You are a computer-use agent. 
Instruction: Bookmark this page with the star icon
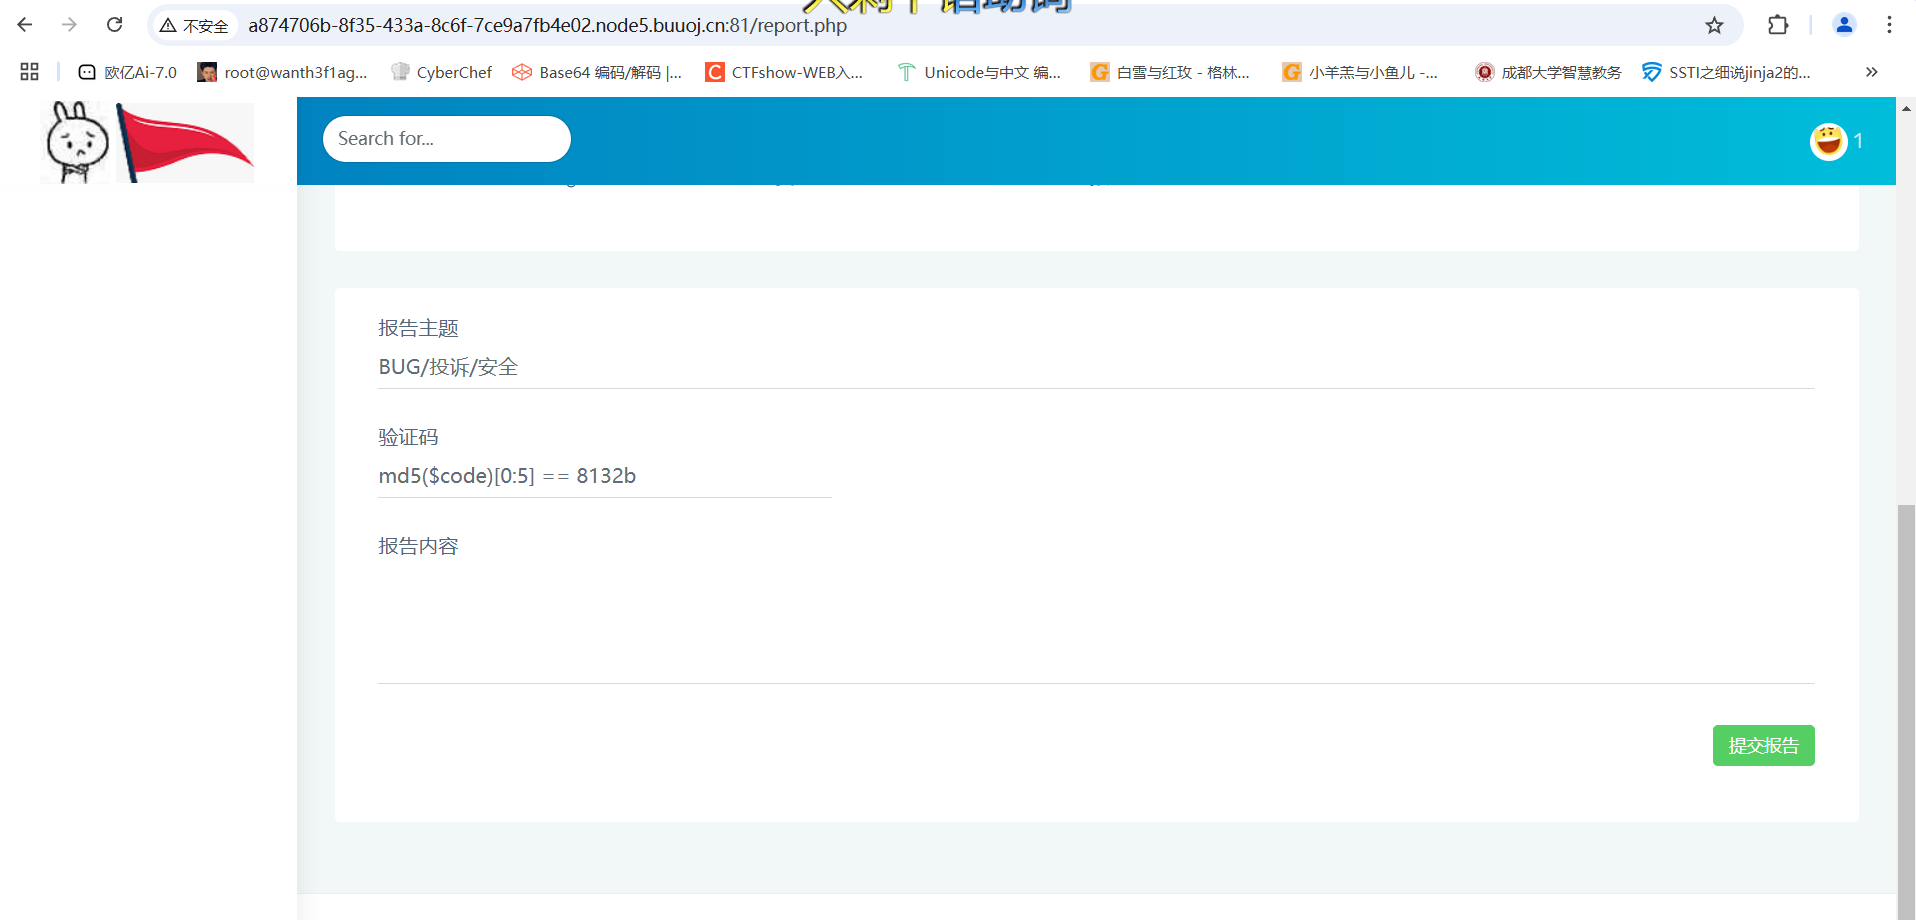click(x=1714, y=25)
